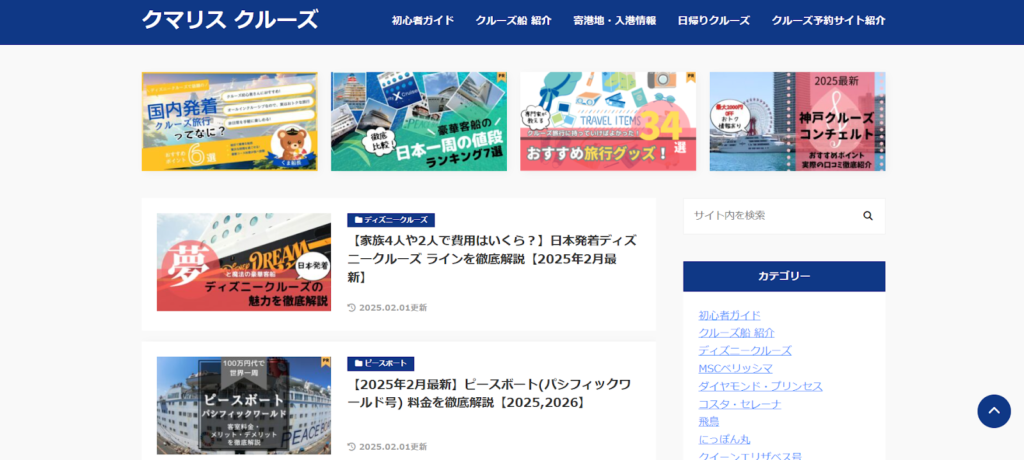Open ダイヤモンド・プリンセス category link
Screen dimensions: 1024x460
tap(761, 386)
